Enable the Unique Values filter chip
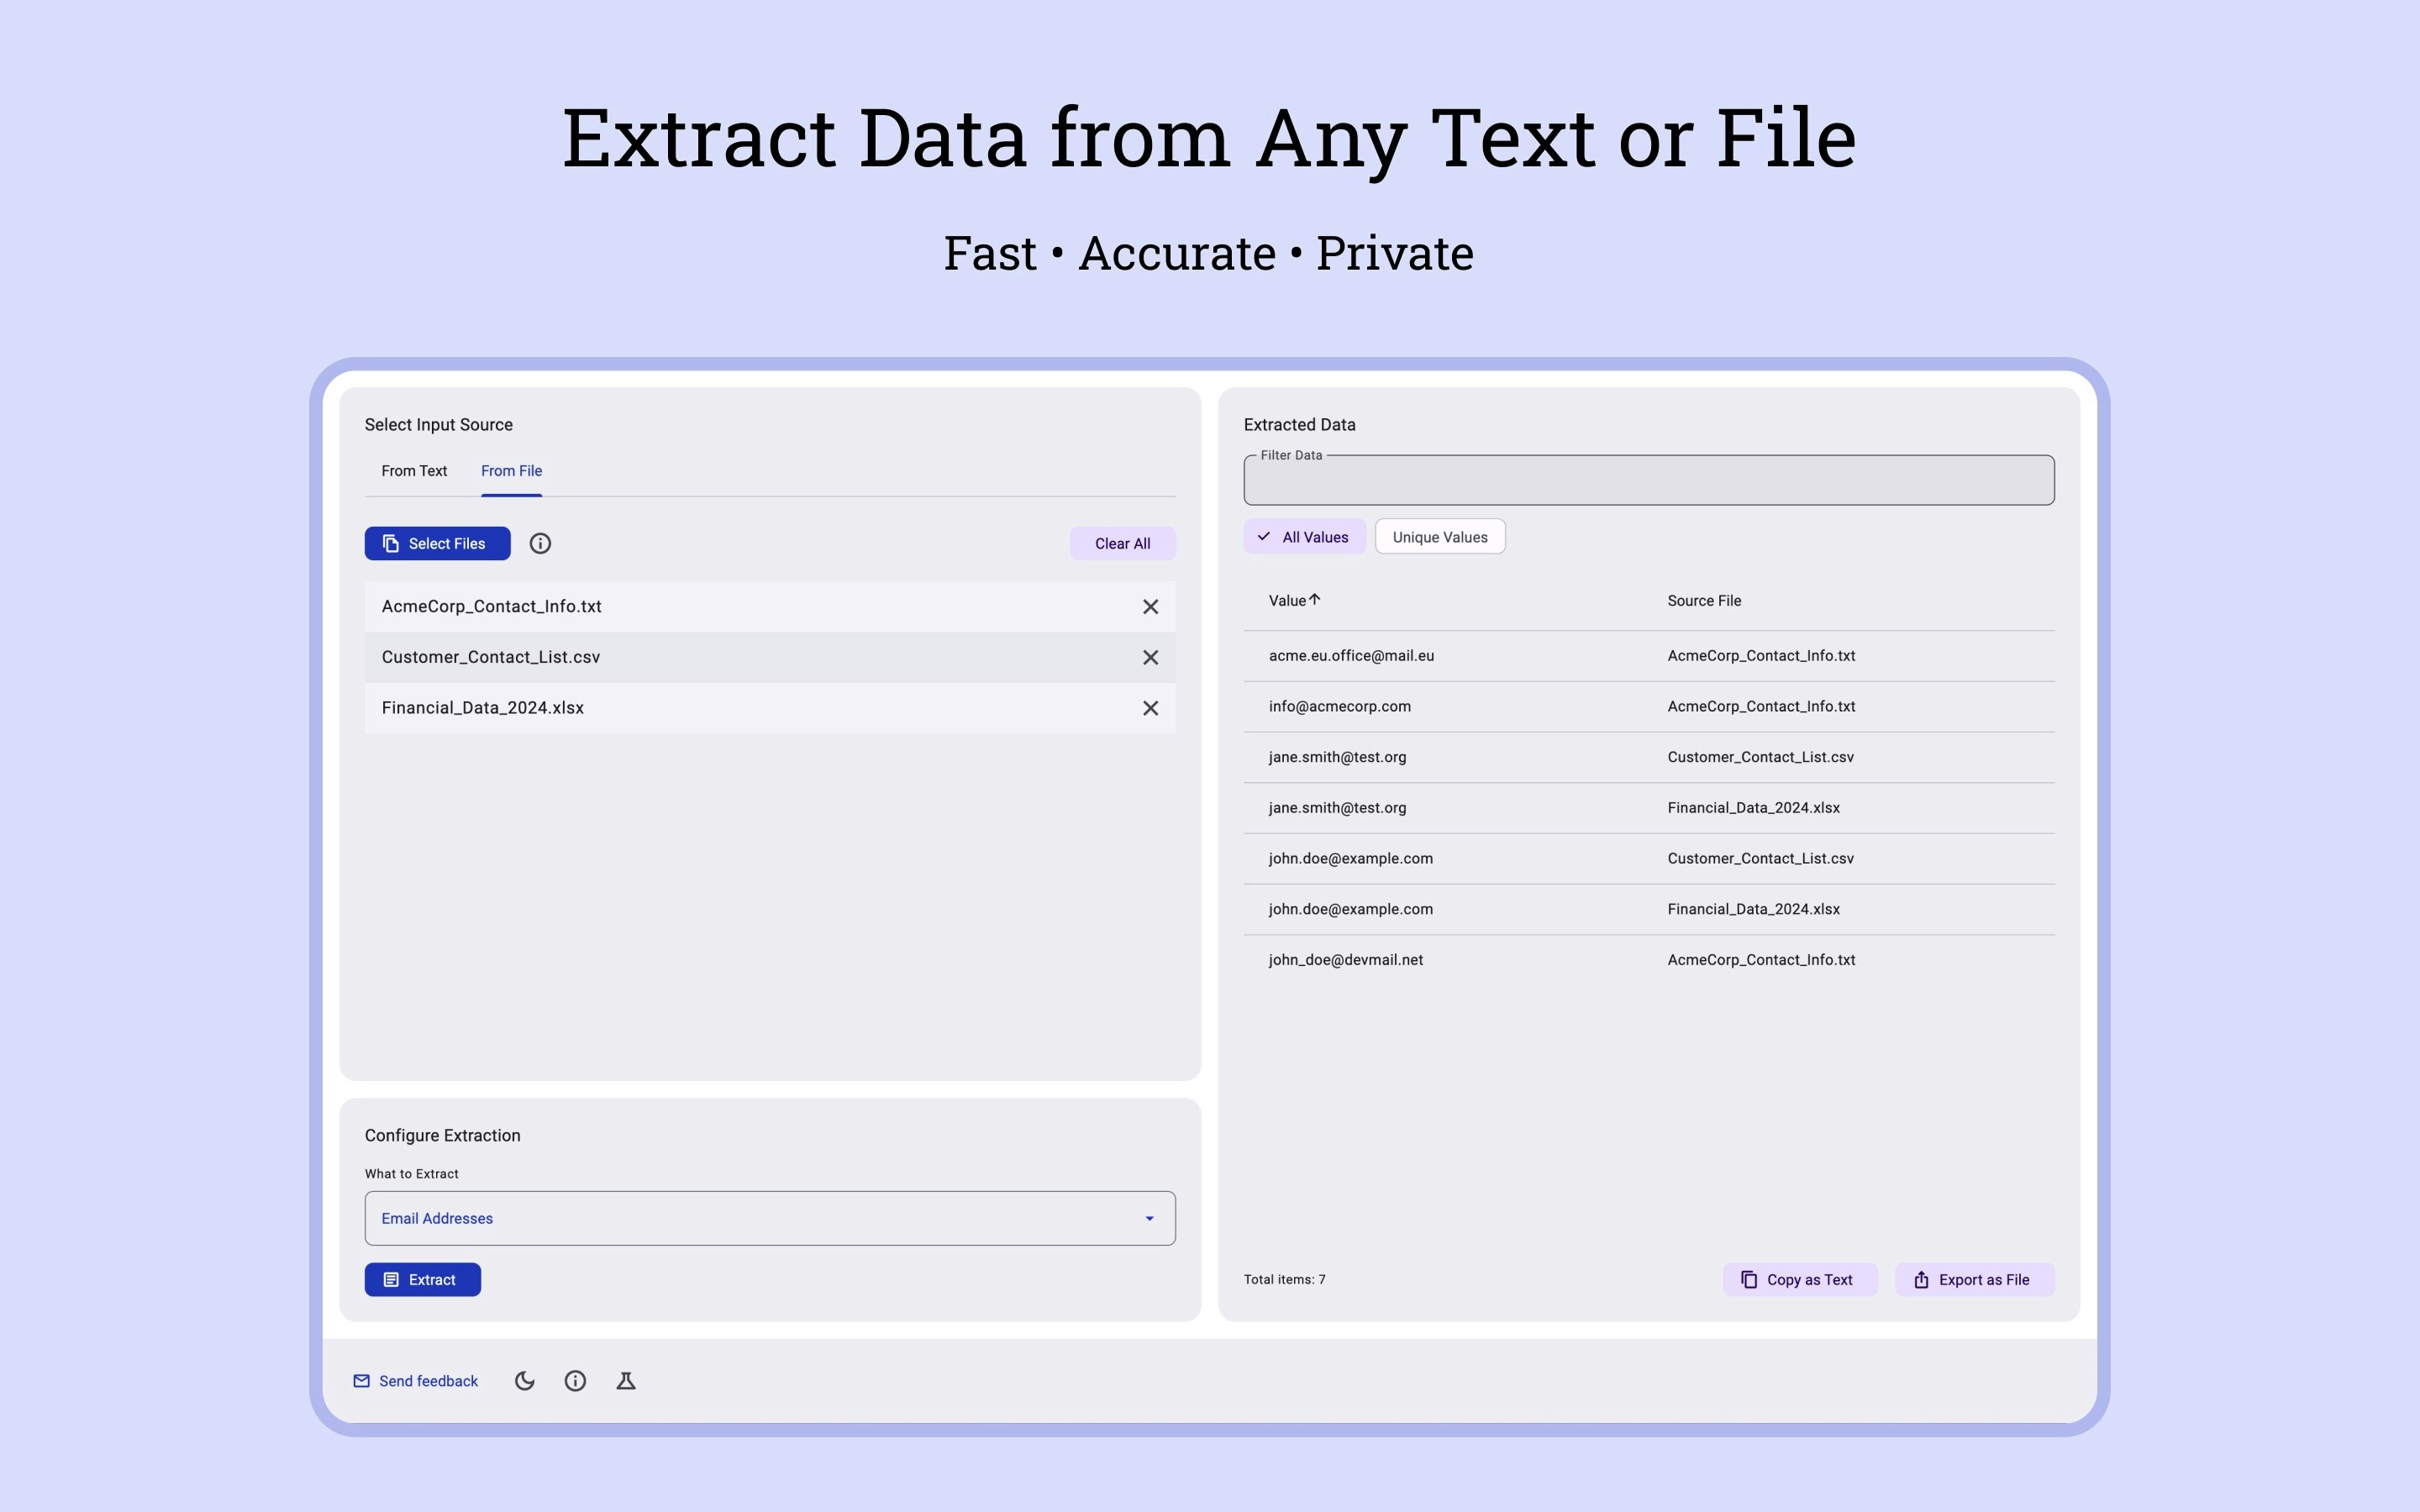2420x1512 pixels. (1439, 537)
